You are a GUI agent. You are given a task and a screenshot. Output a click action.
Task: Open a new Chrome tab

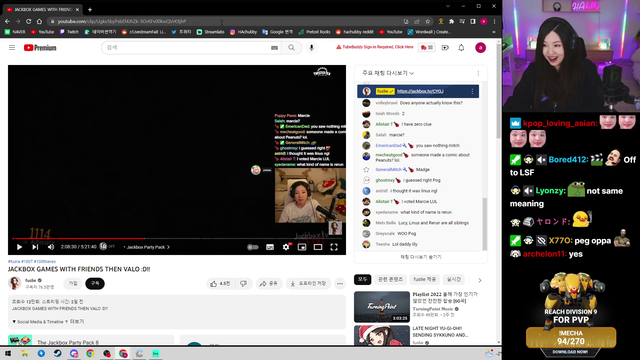point(90,9)
